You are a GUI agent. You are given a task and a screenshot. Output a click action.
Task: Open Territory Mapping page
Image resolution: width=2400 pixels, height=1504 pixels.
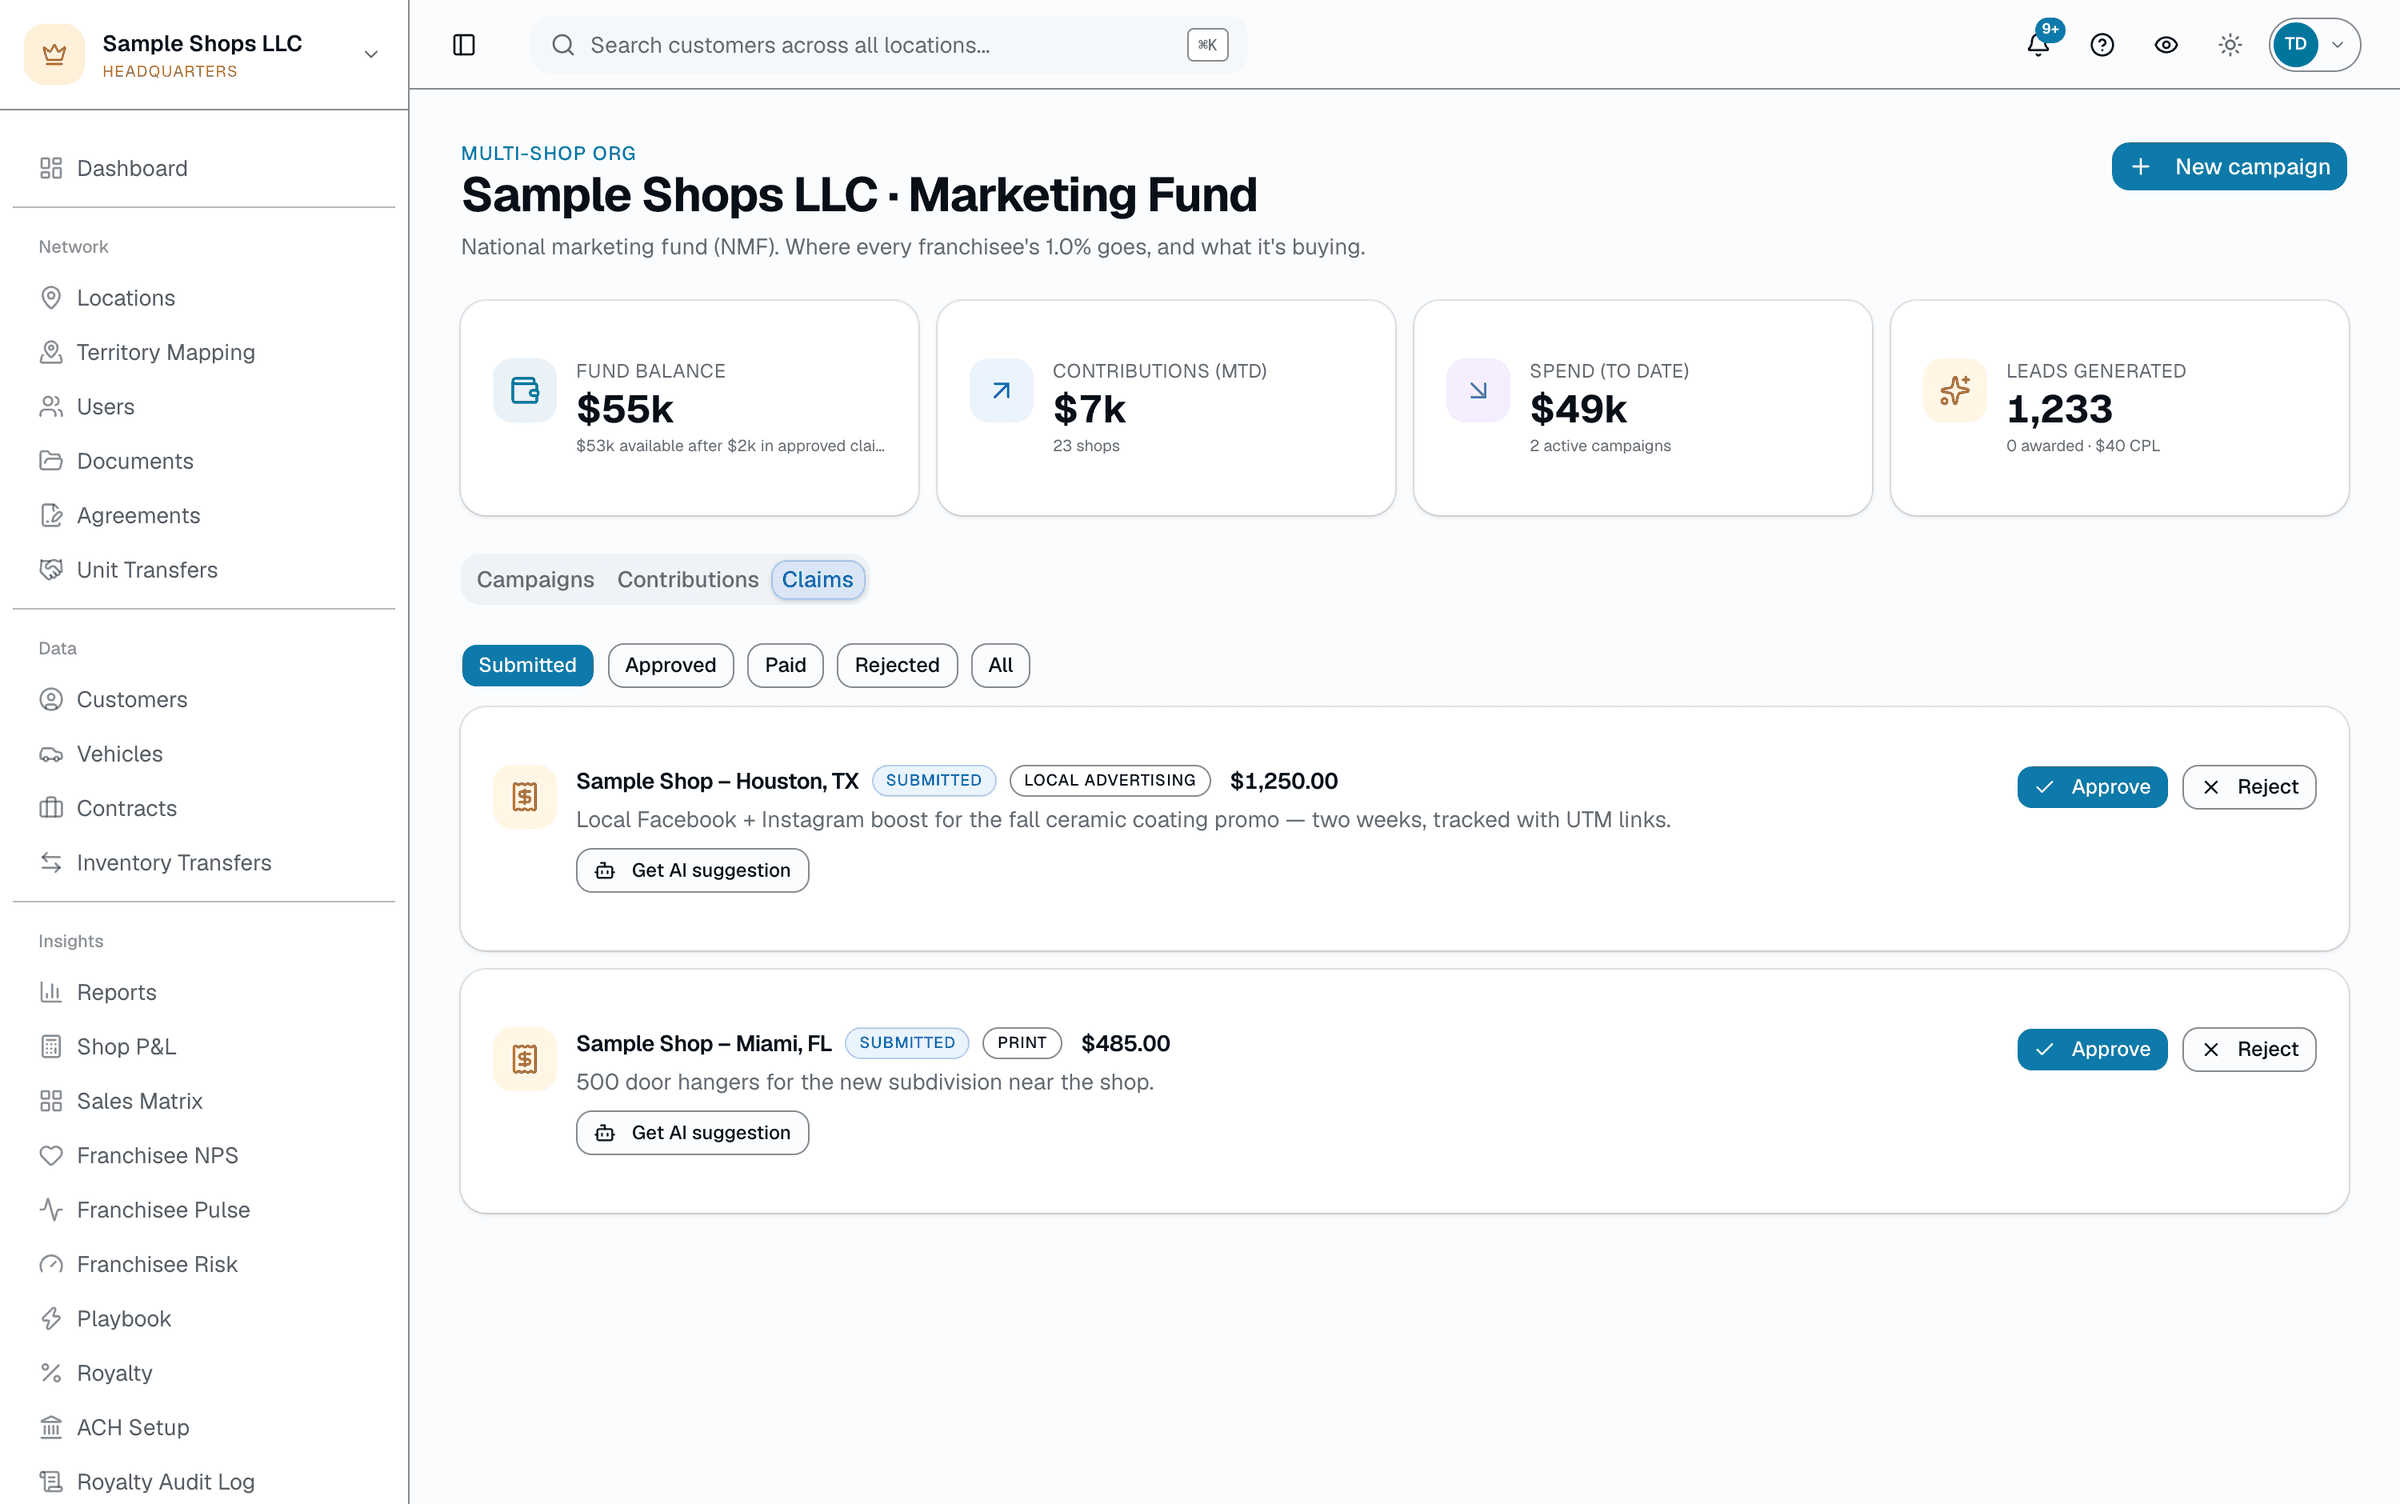(x=204, y=352)
